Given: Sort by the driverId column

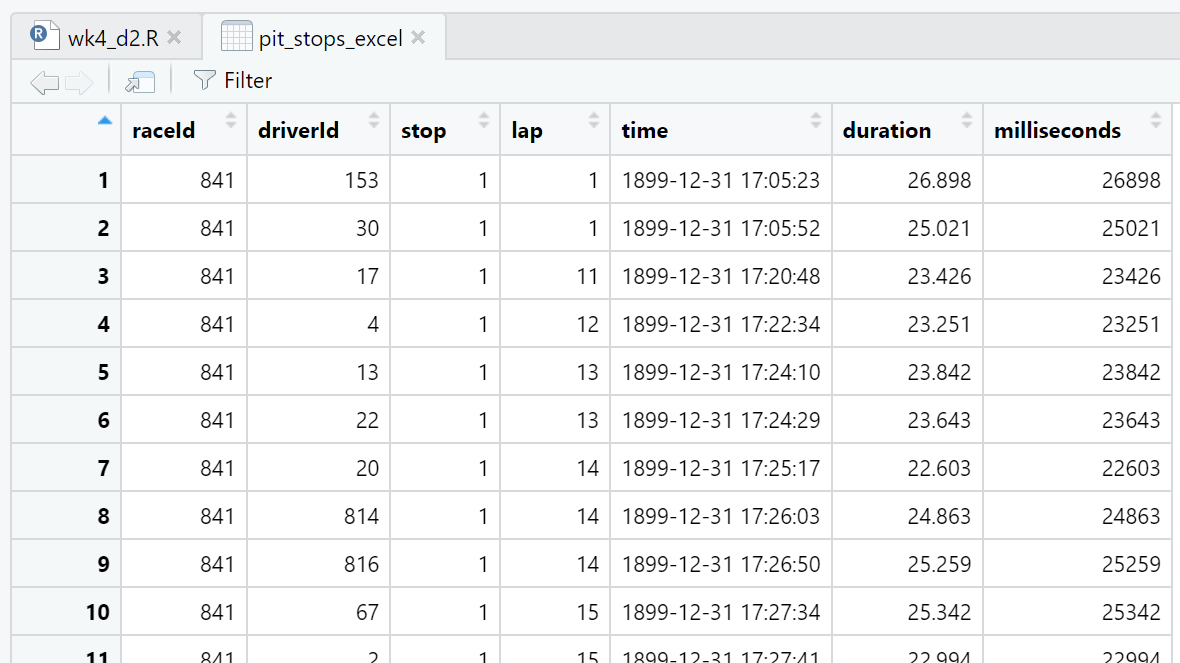Looking at the screenshot, I should tap(298, 130).
